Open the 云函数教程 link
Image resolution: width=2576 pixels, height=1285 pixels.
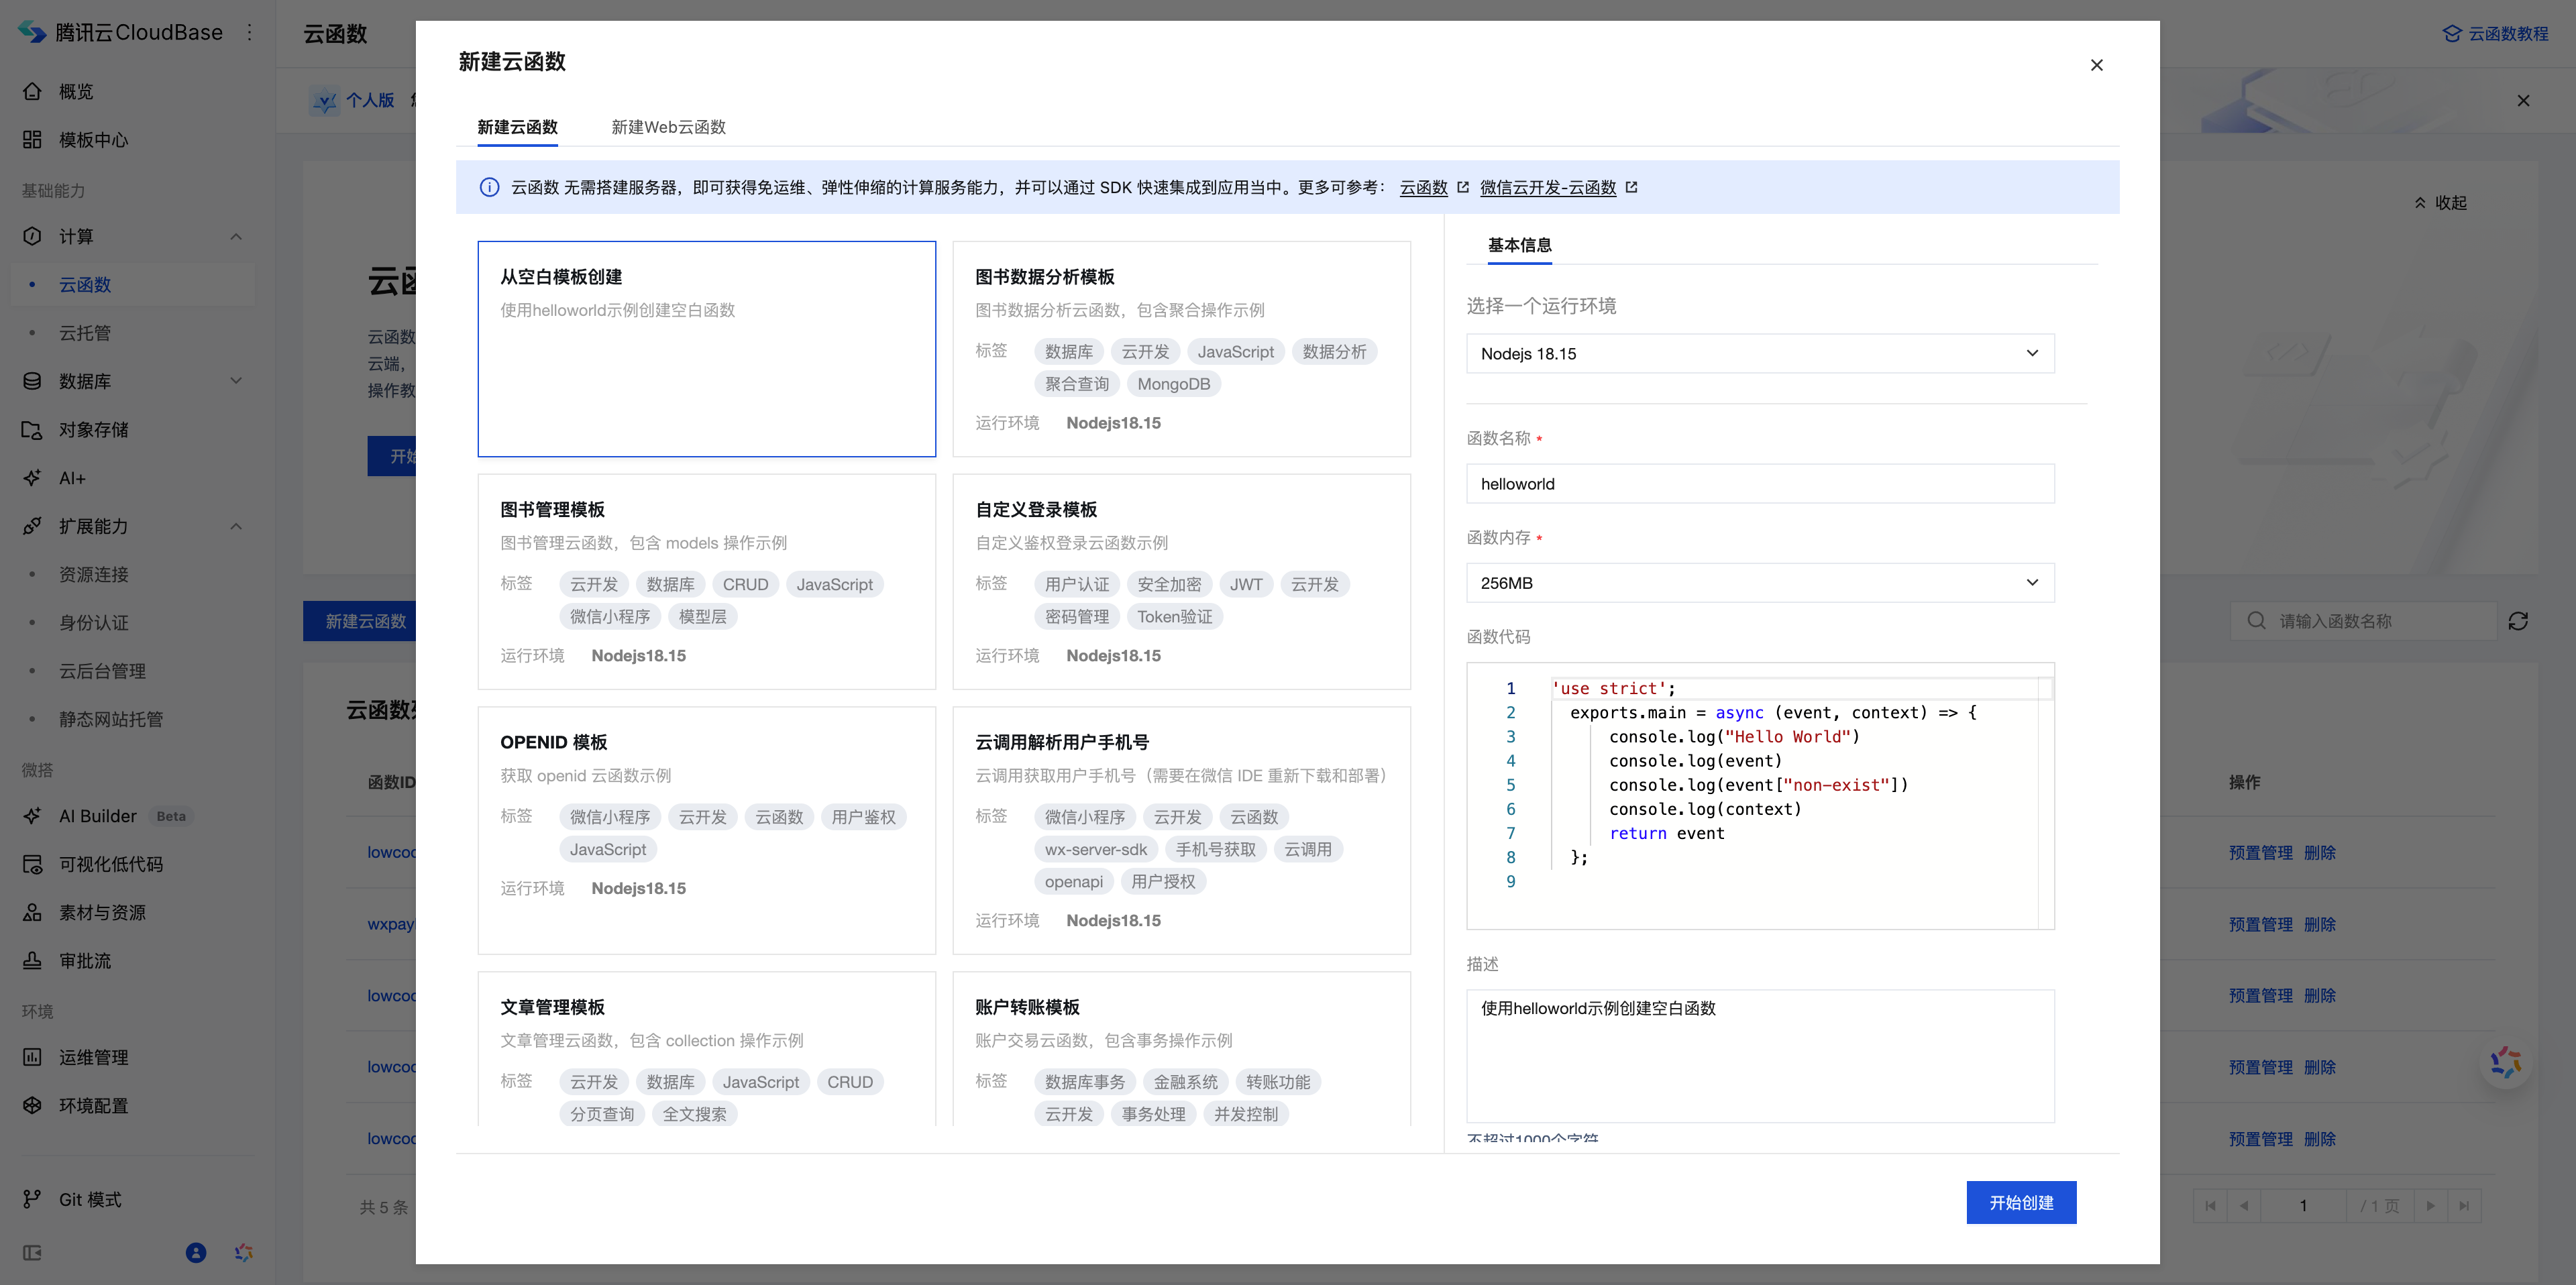click(2495, 33)
